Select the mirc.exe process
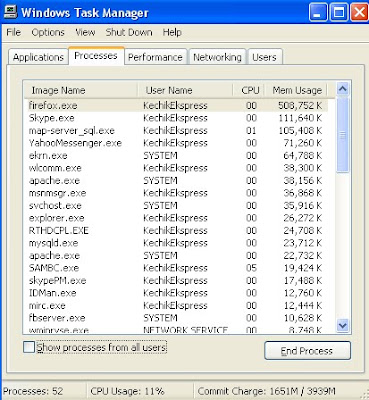369x400 pixels. (176, 306)
